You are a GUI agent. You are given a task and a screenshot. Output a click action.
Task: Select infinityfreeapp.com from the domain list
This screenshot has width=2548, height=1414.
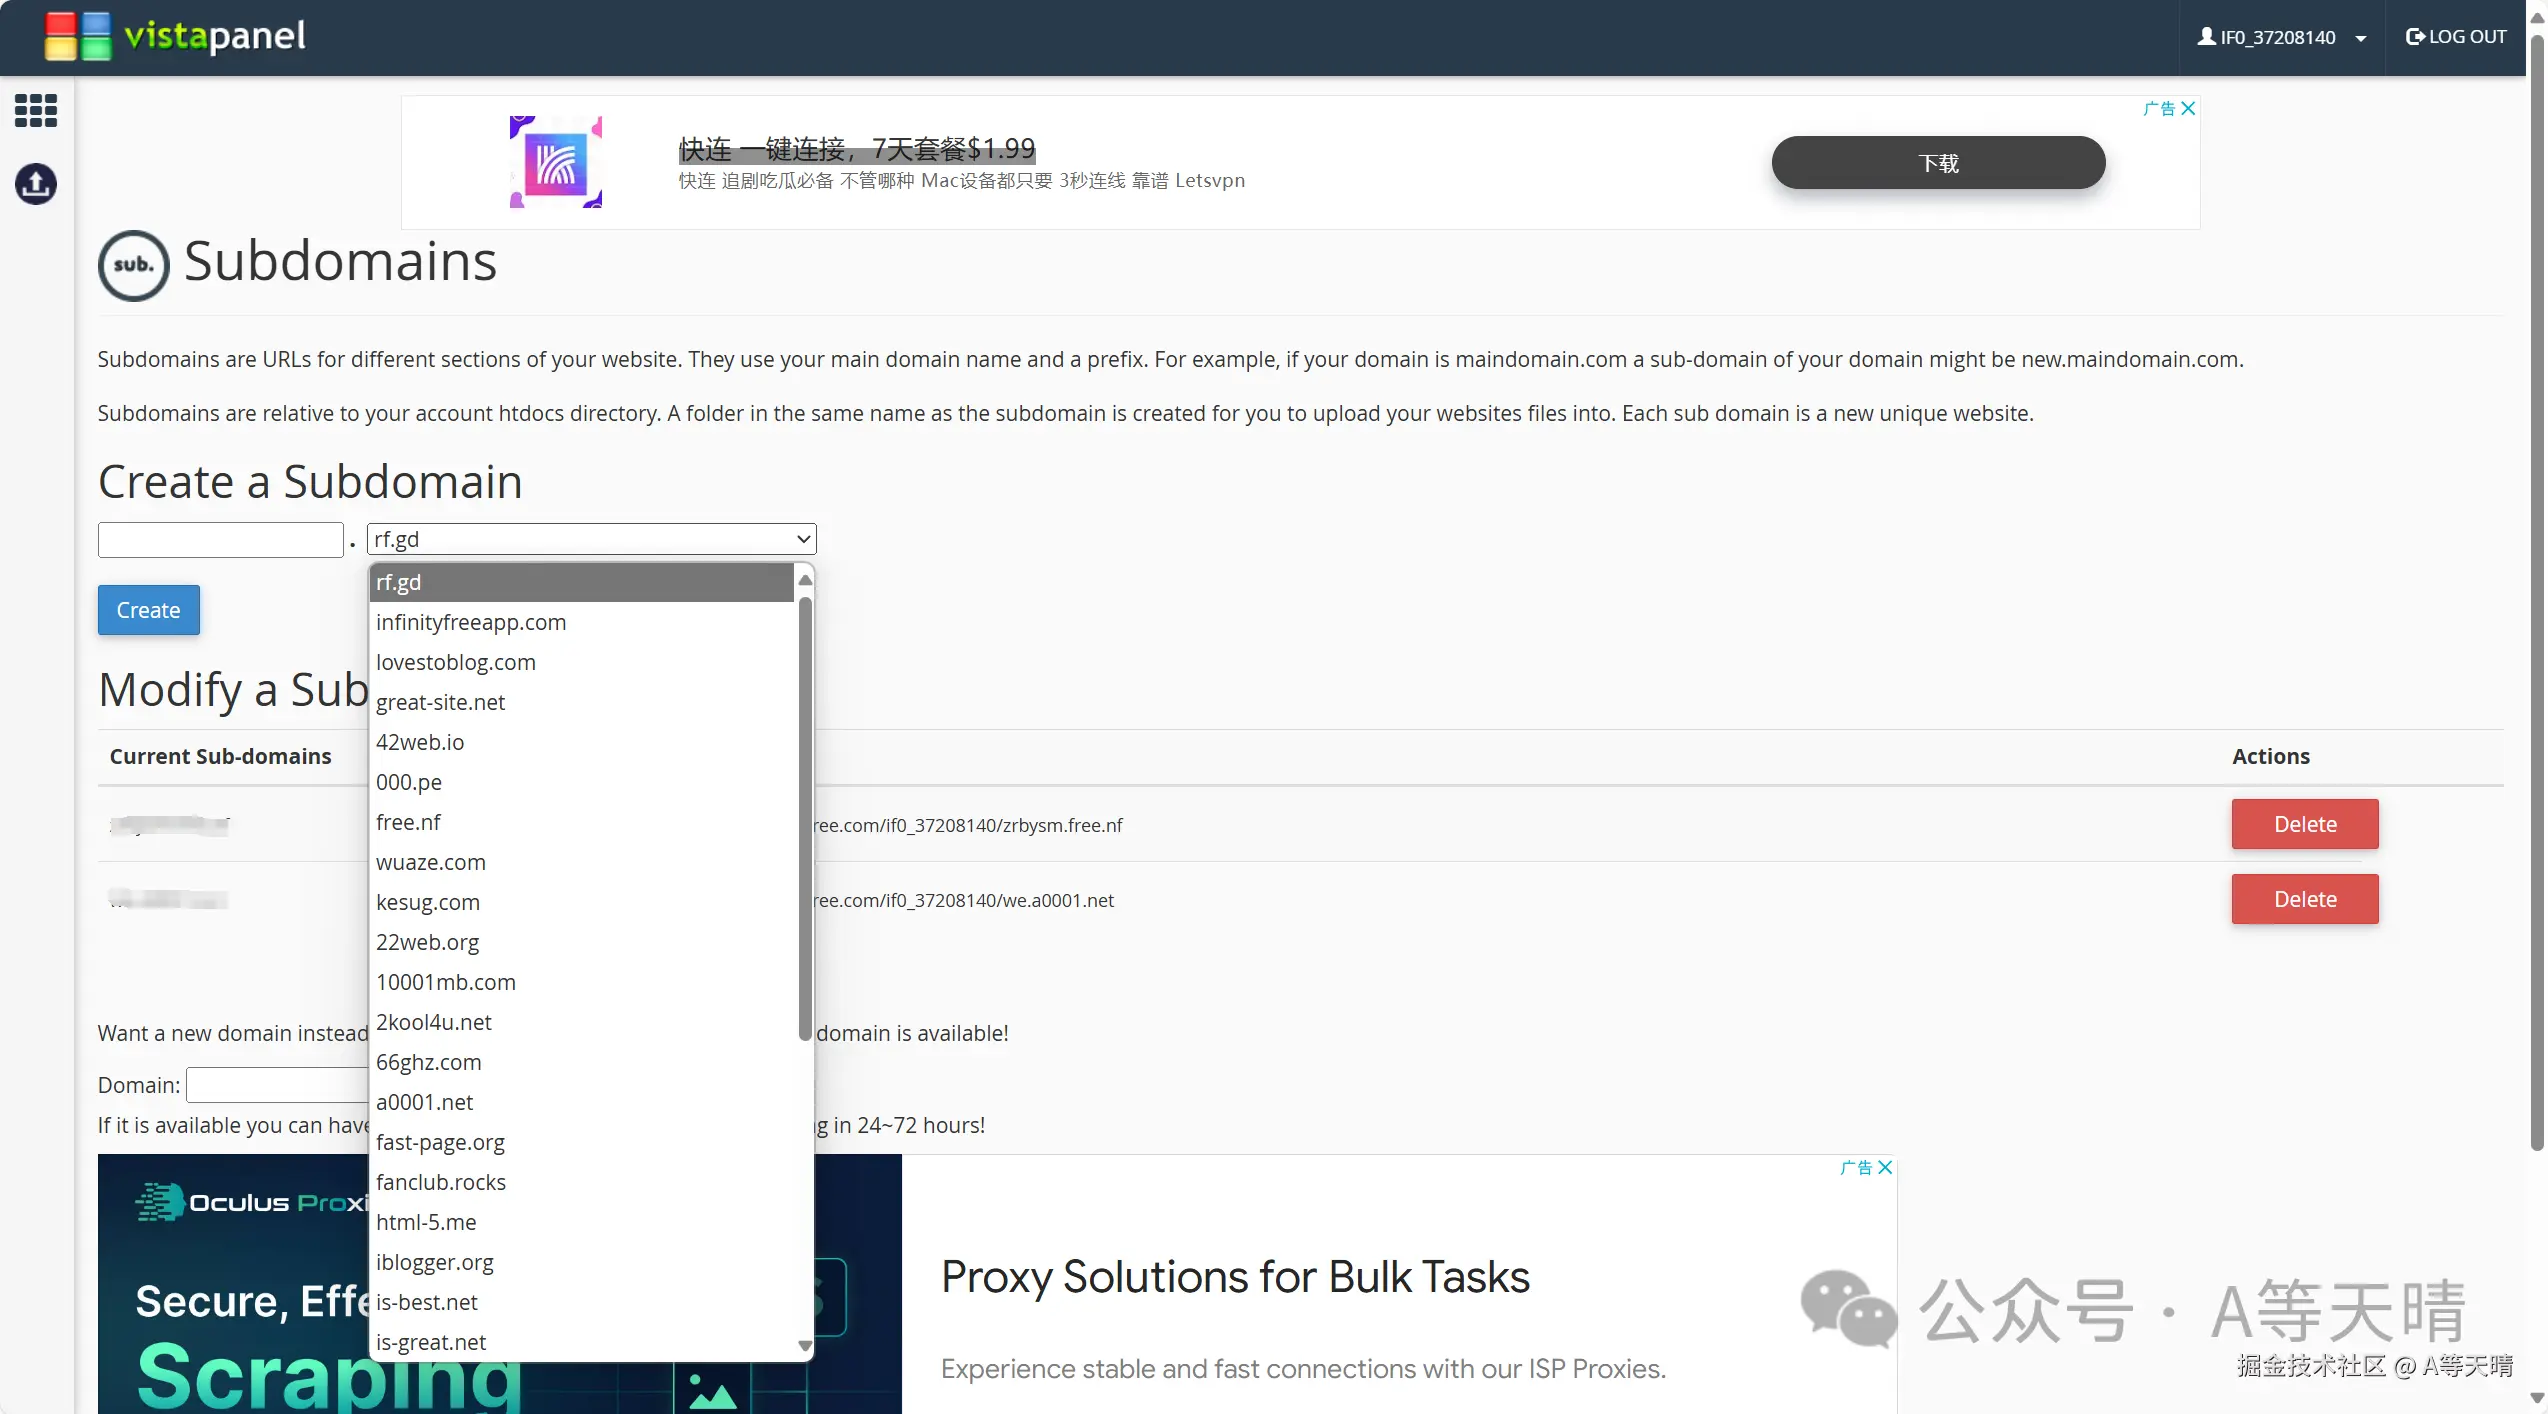pyautogui.click(x=471, y=622)
